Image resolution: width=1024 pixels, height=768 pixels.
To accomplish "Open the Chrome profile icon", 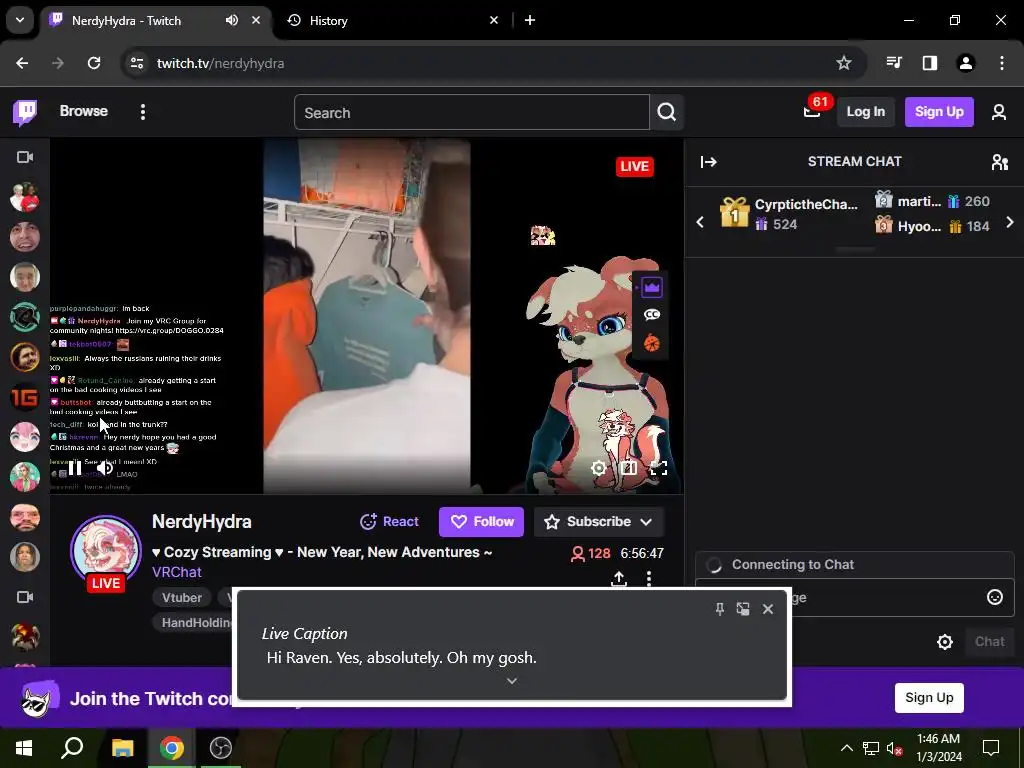I will click(x=966, y=63).
